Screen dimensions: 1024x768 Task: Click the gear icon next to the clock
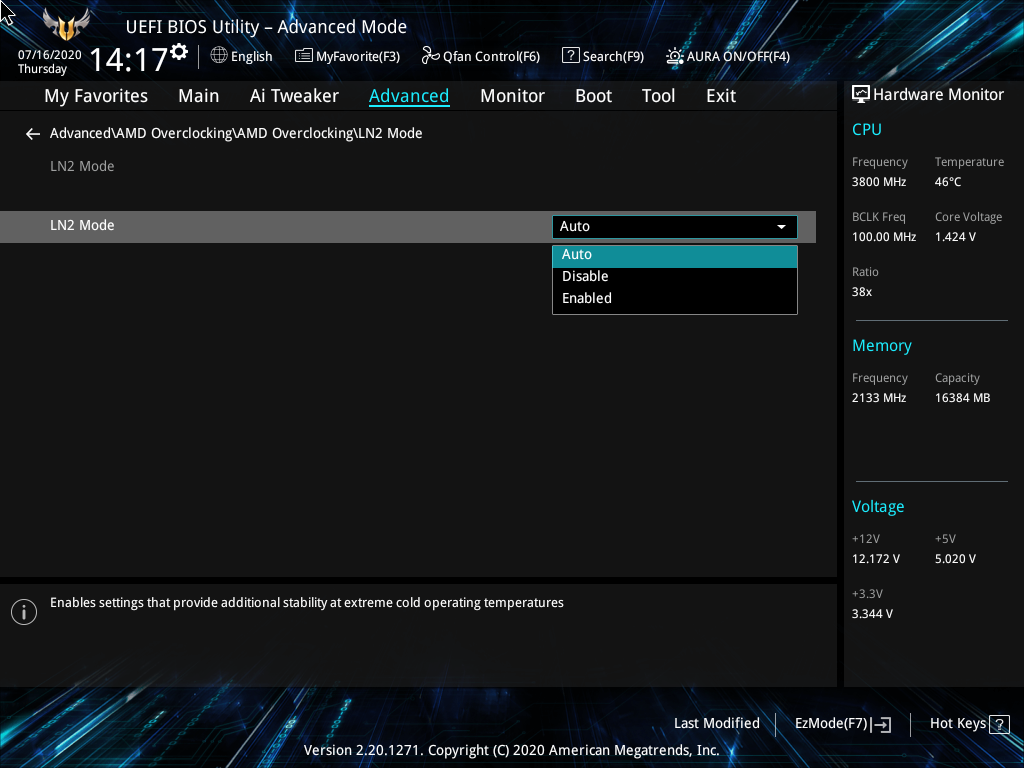coord(179,52)
